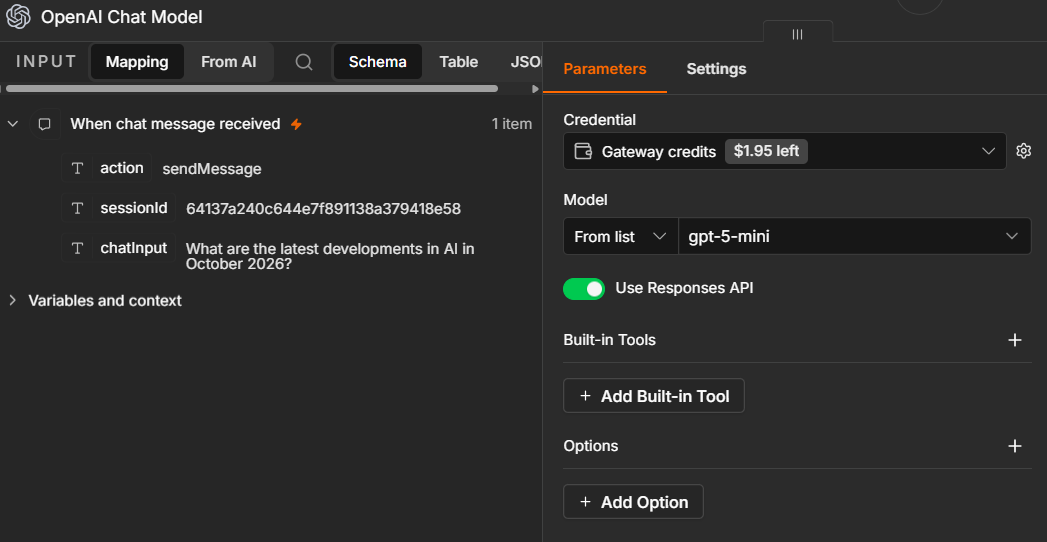This screenshot has height=542, width=1047.
Task: Grab the panel drag handle at top
Action: point(797,34)
